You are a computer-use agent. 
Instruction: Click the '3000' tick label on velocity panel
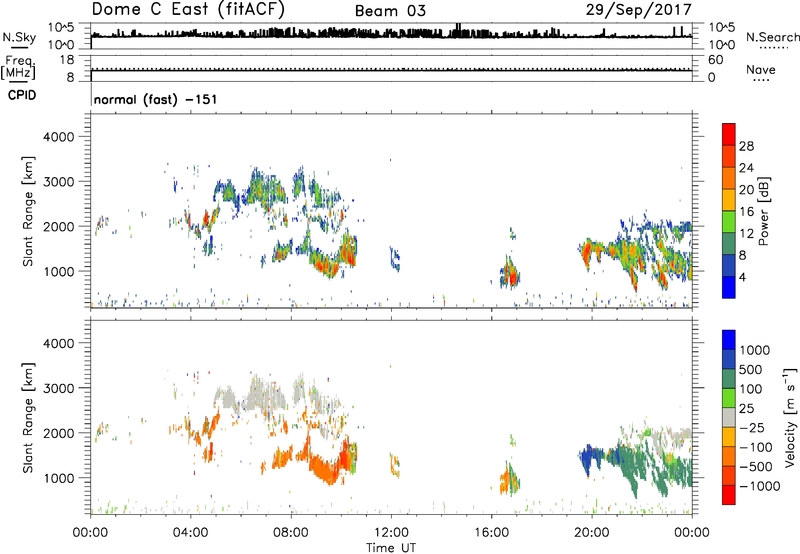(x=59, y=388)
